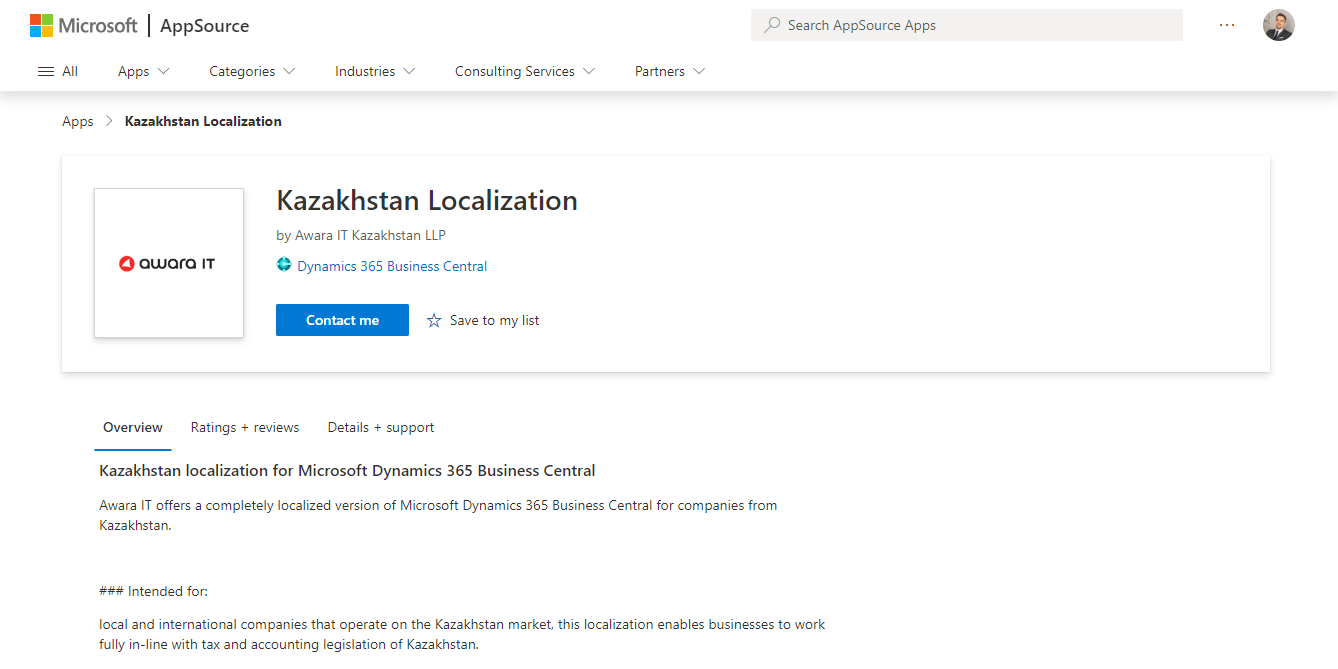
Task: Click the Contact me button
Action: (x=342, y=319)
